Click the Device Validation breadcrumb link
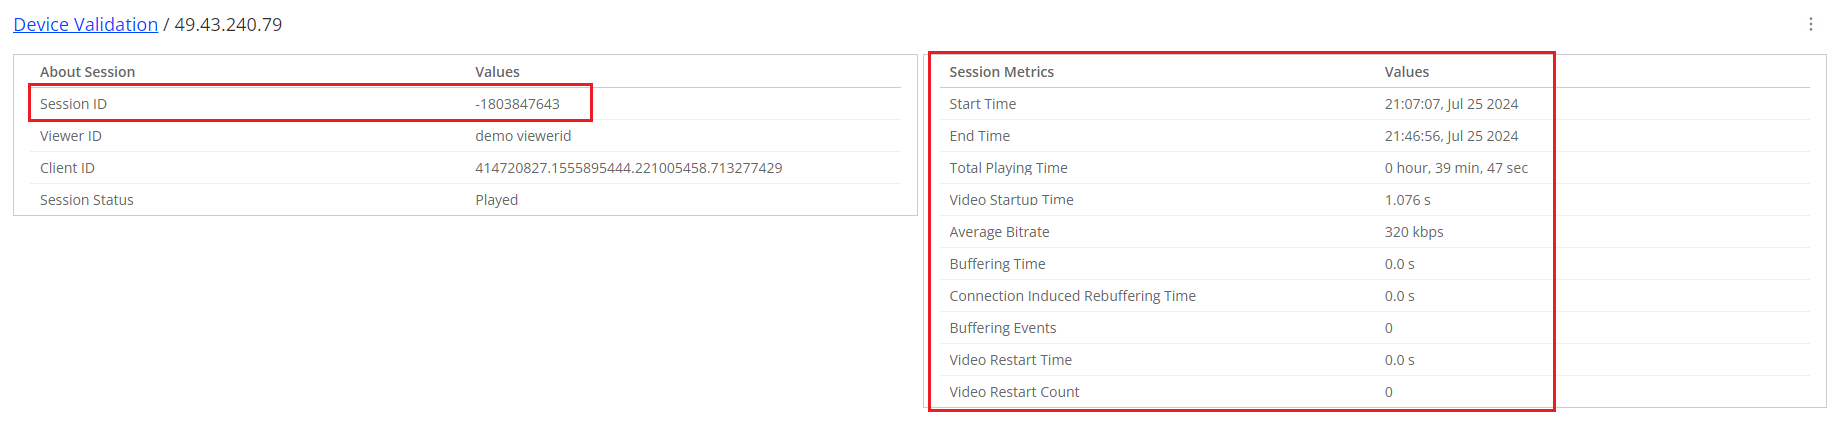 [x=86, y=24]
